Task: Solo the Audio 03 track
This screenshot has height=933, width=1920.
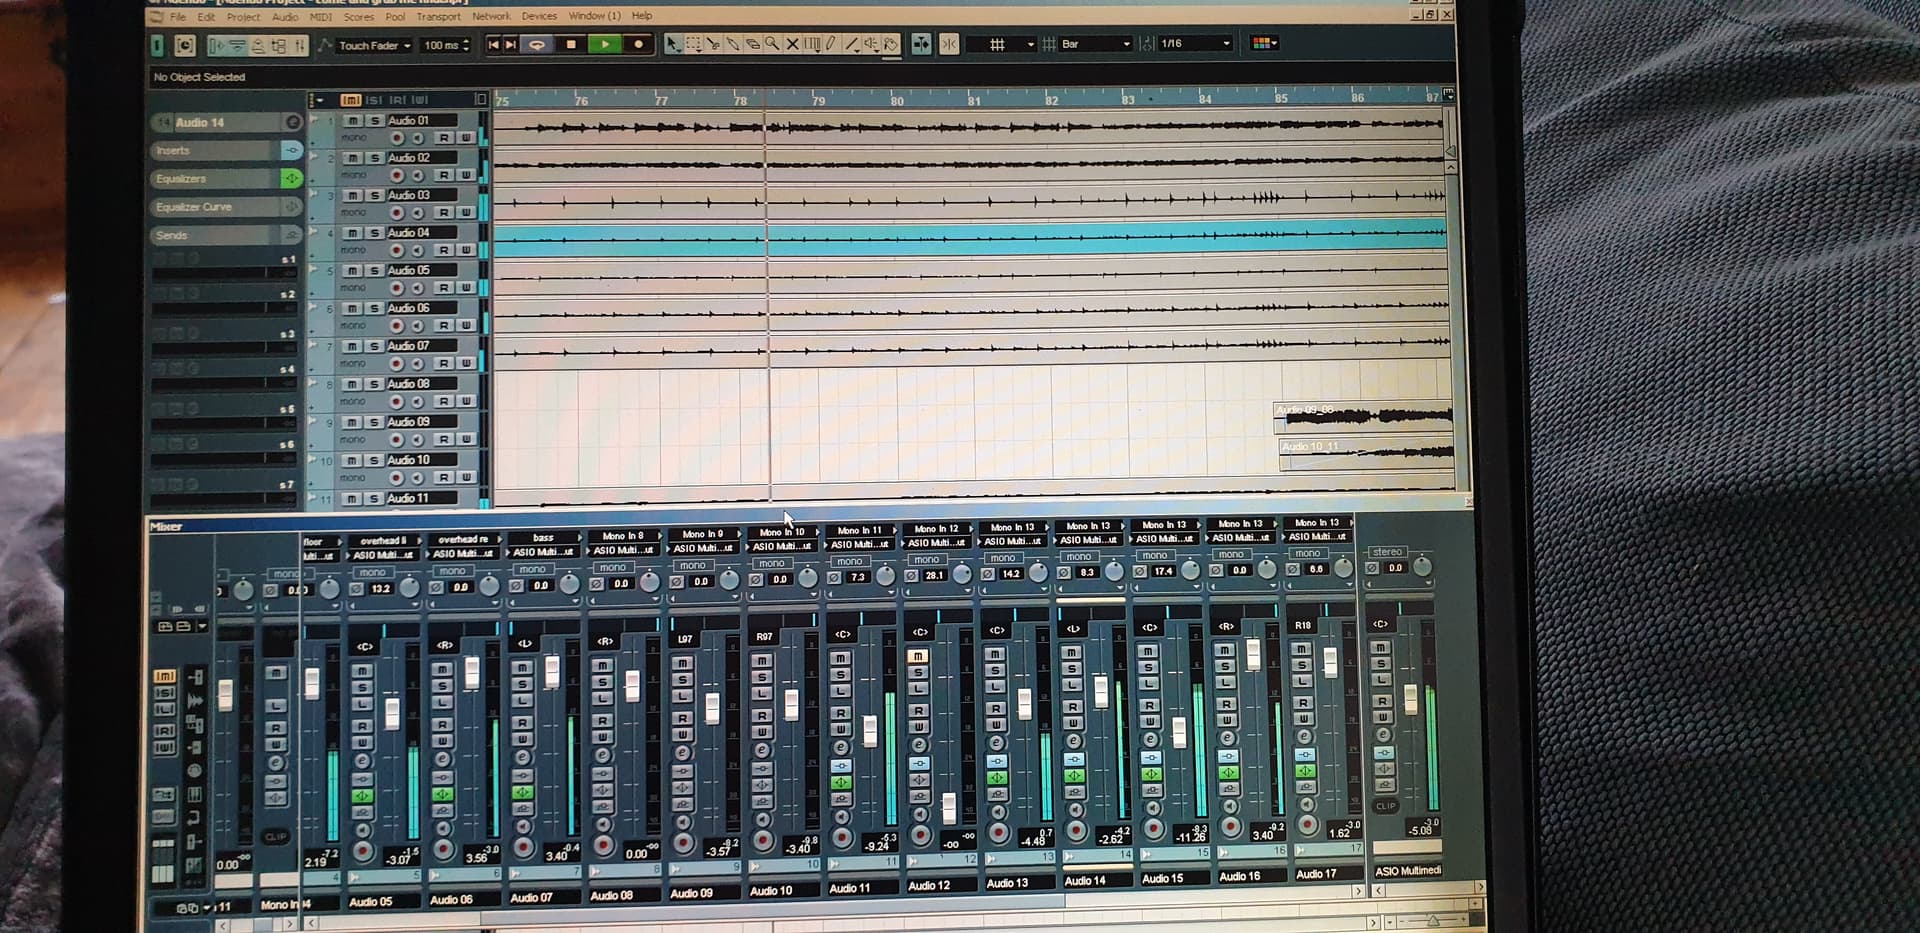Action: coord(375,196)
